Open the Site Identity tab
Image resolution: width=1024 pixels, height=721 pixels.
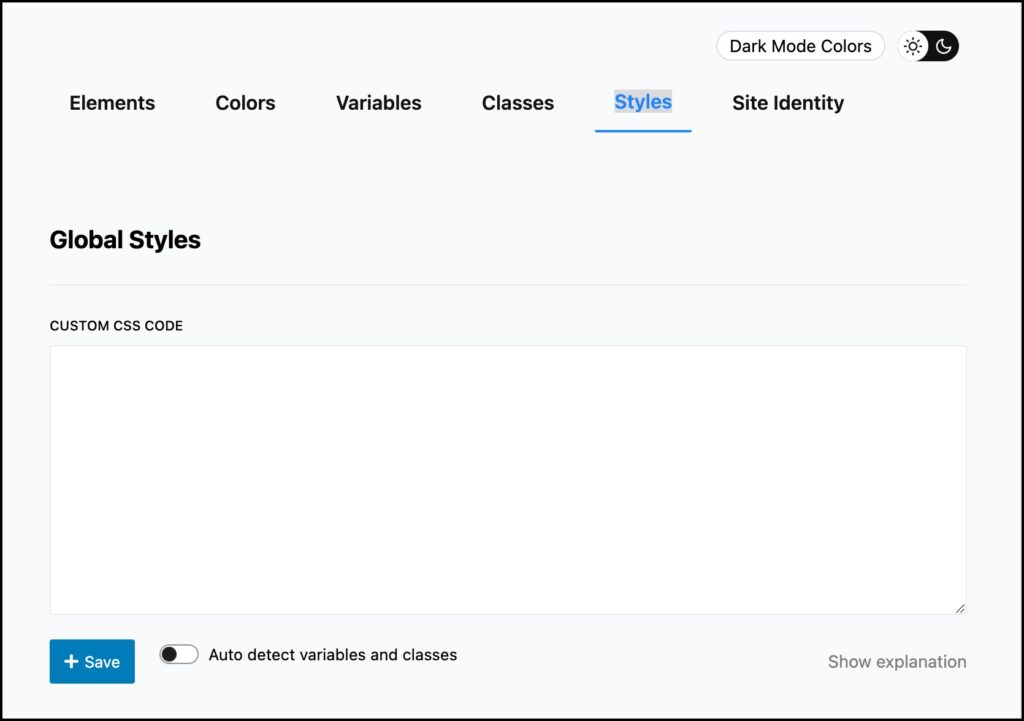pos(787,102)
